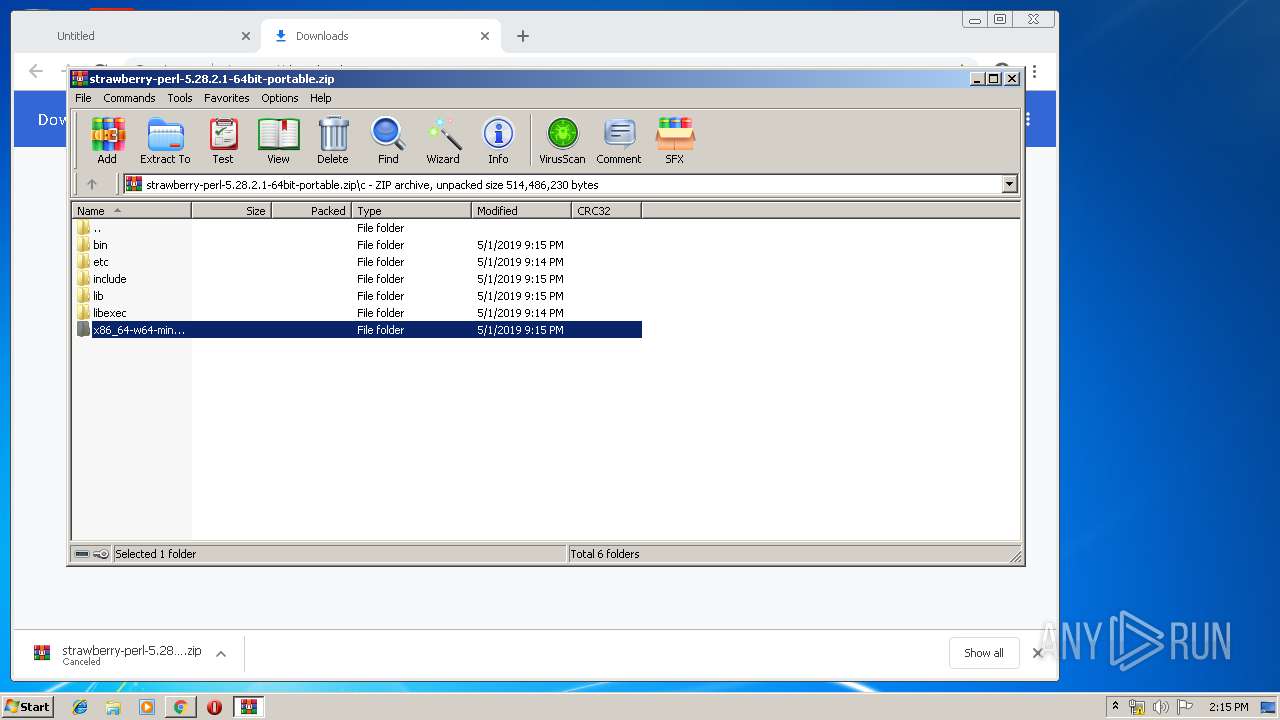This screenshot has width=1280, height=720.
Task: Close the Downloads browser tab
Action: coord(485,36)
